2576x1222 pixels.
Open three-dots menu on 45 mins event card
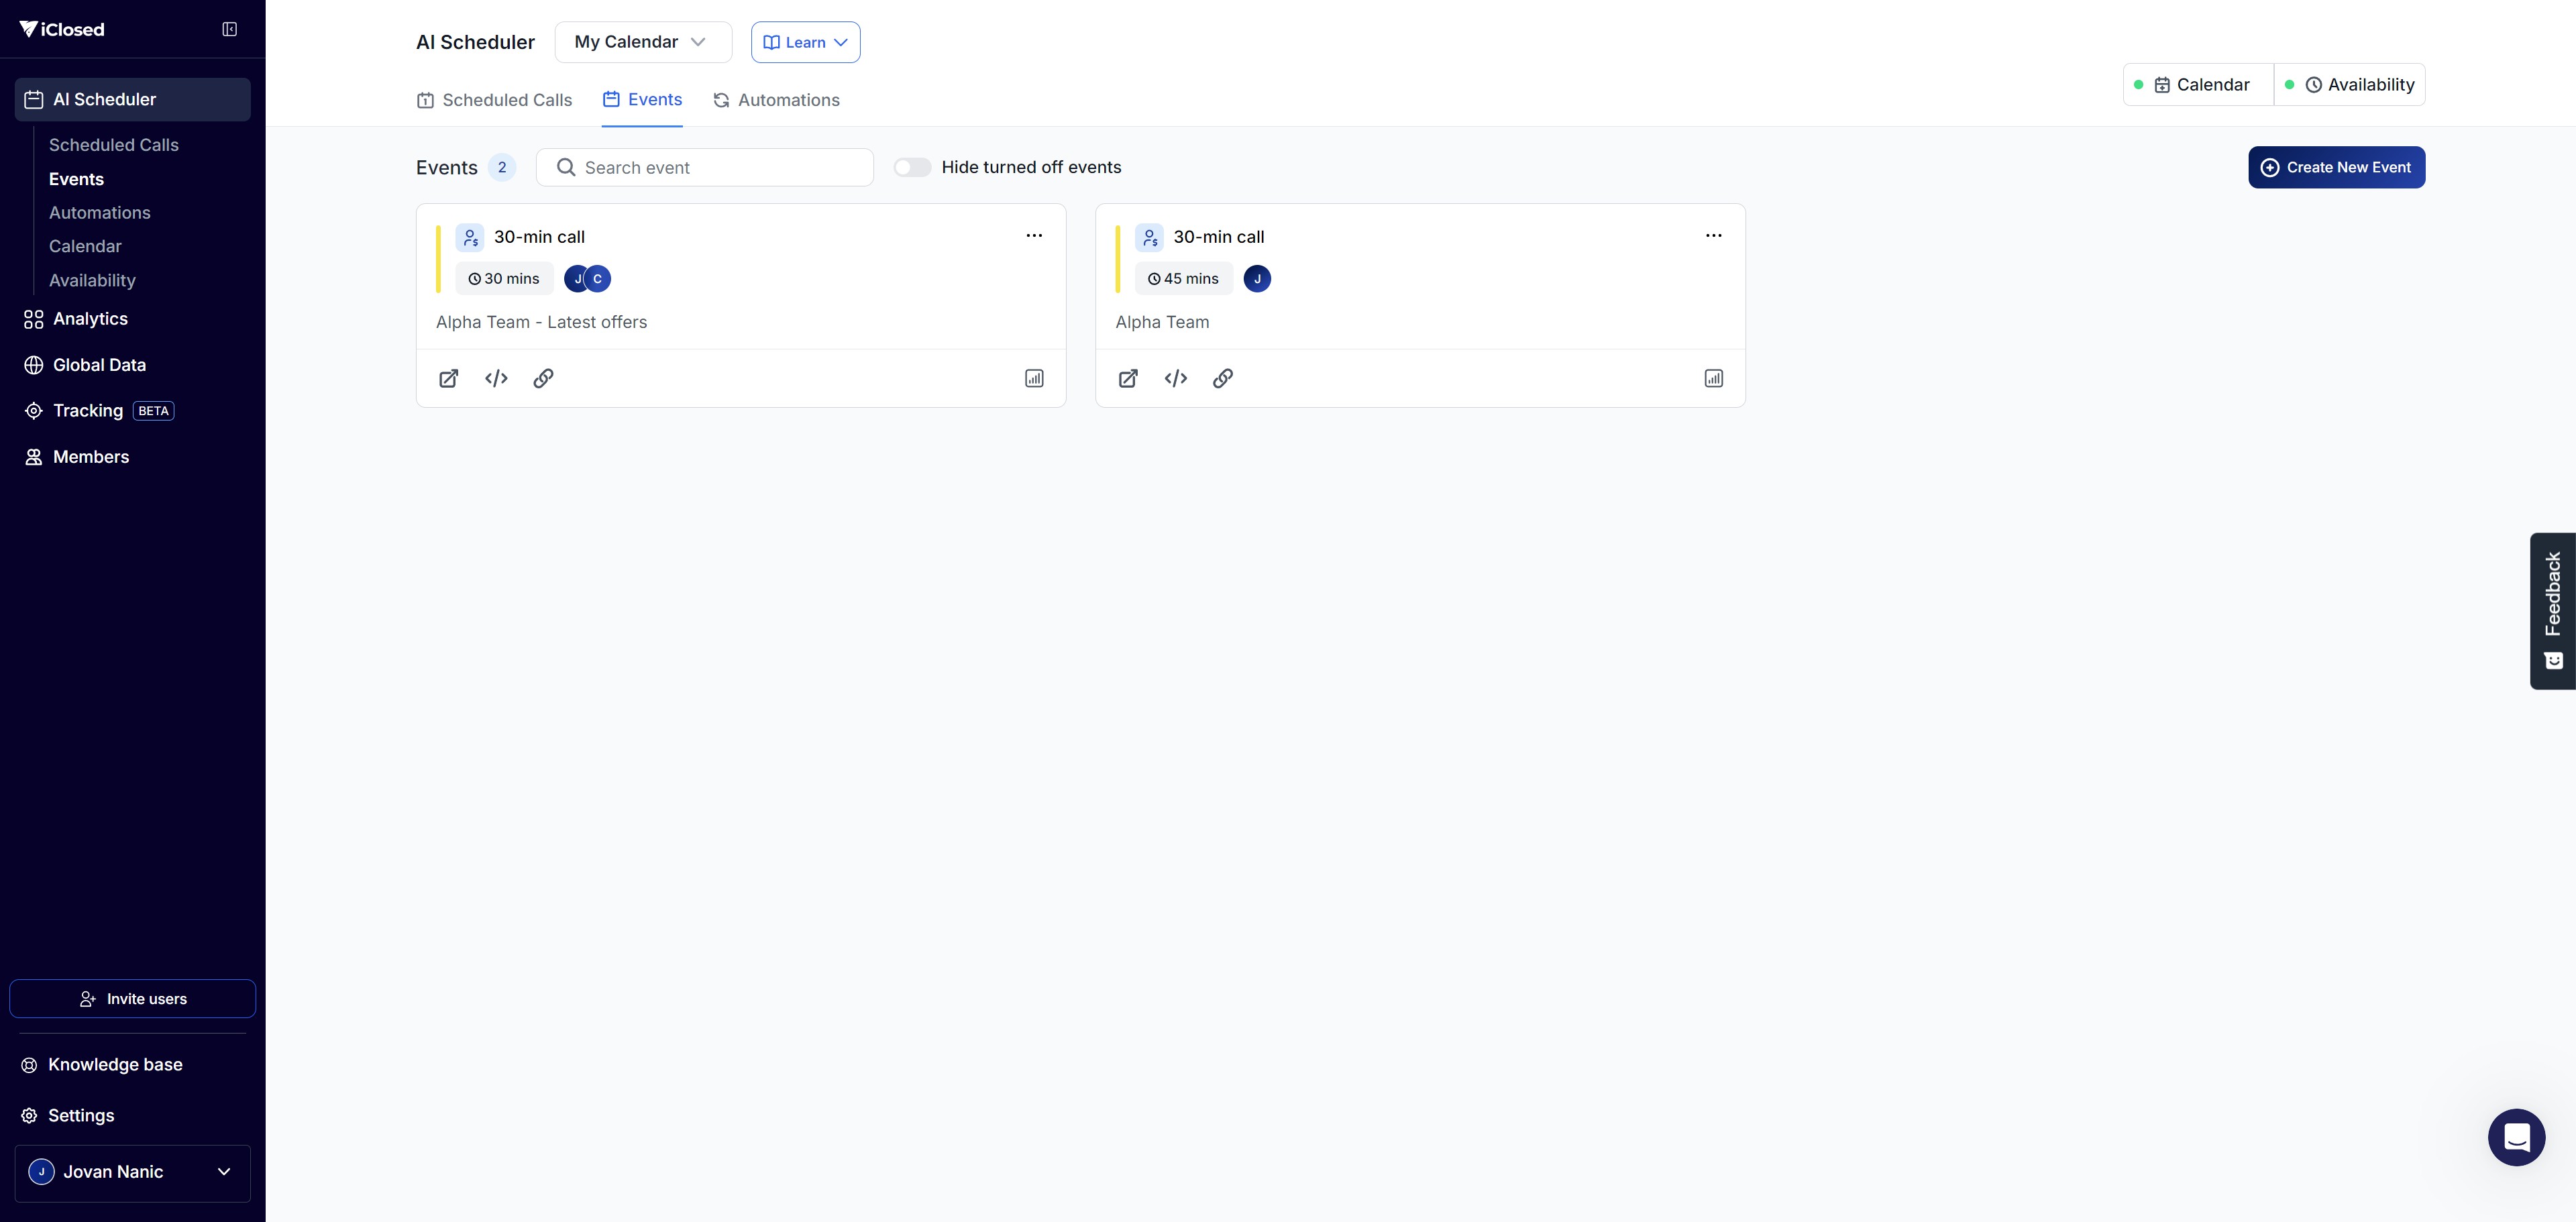[x=1713, y=236]
